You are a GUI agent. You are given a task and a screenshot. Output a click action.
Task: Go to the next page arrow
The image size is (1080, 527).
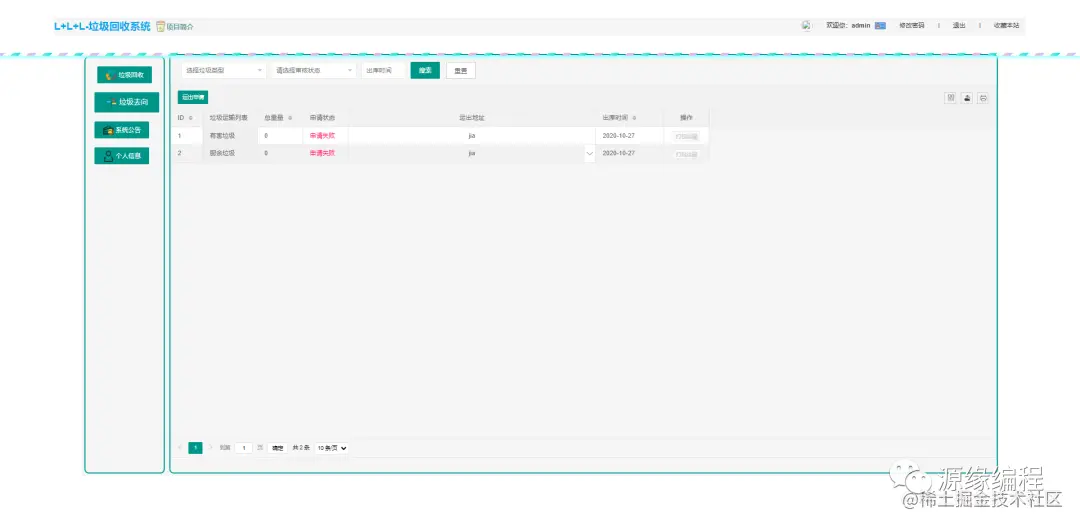(210, 448)
